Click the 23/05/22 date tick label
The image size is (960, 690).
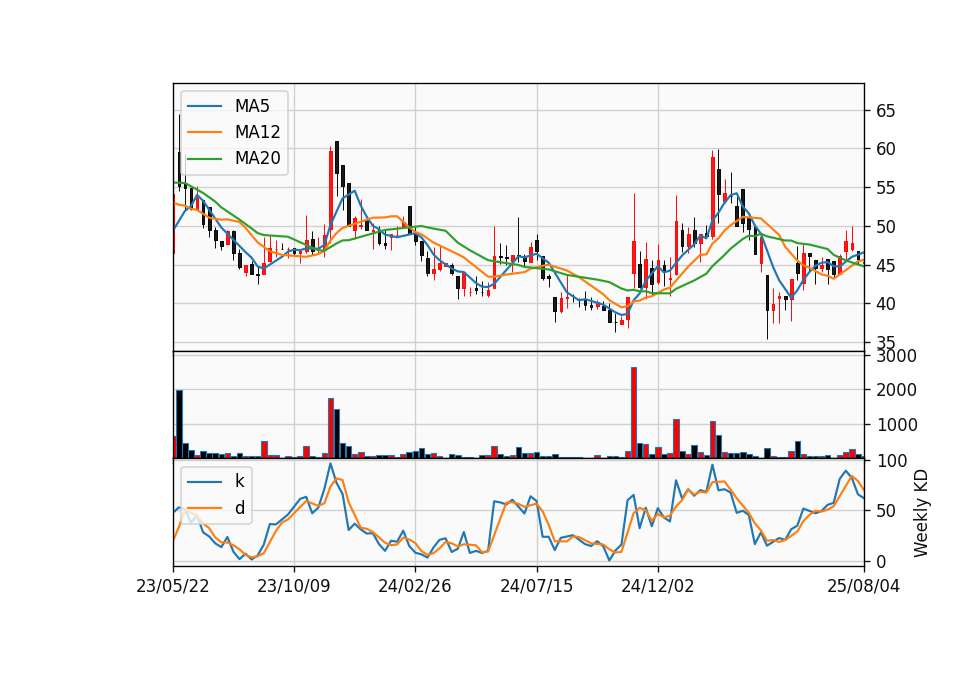173,587
